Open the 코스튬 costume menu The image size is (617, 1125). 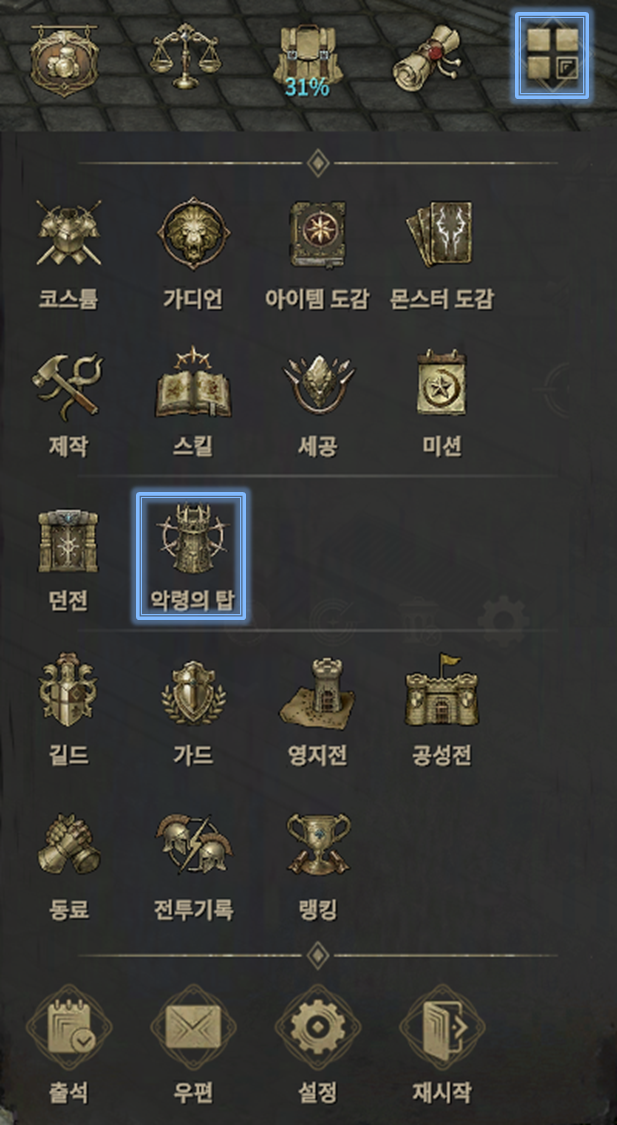point(69,254)
